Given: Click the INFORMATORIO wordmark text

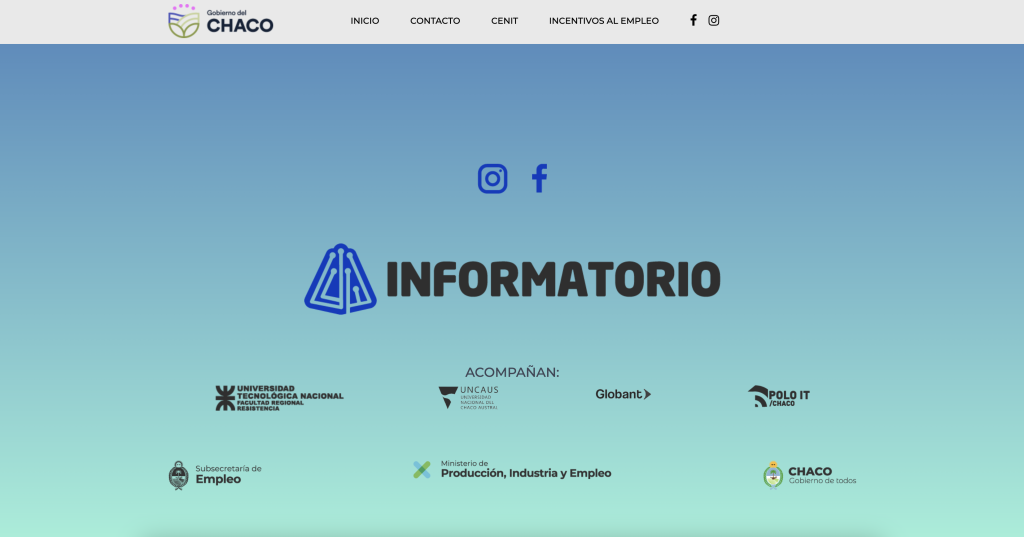Looking at the screenshot, I should (552, 280).
